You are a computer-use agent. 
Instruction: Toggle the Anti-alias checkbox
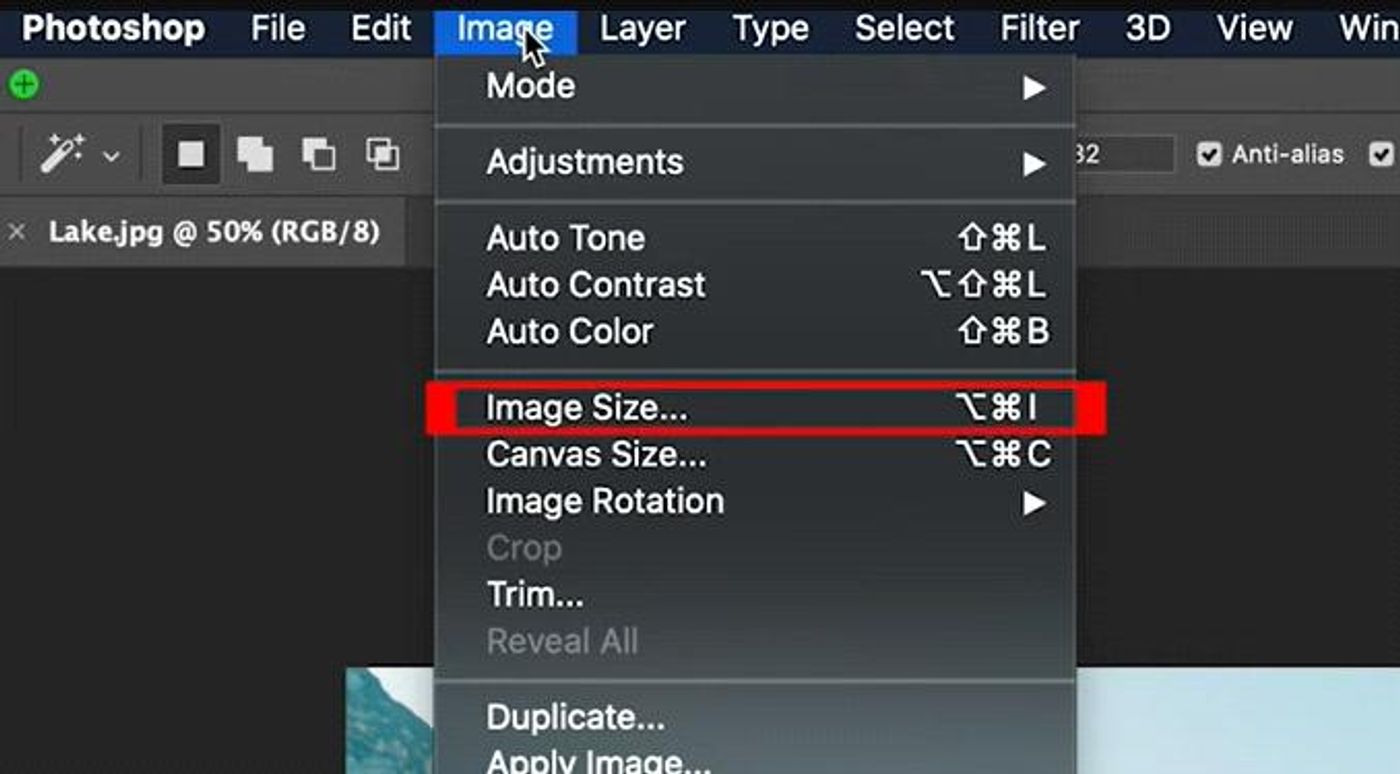tap(1209, 154)
